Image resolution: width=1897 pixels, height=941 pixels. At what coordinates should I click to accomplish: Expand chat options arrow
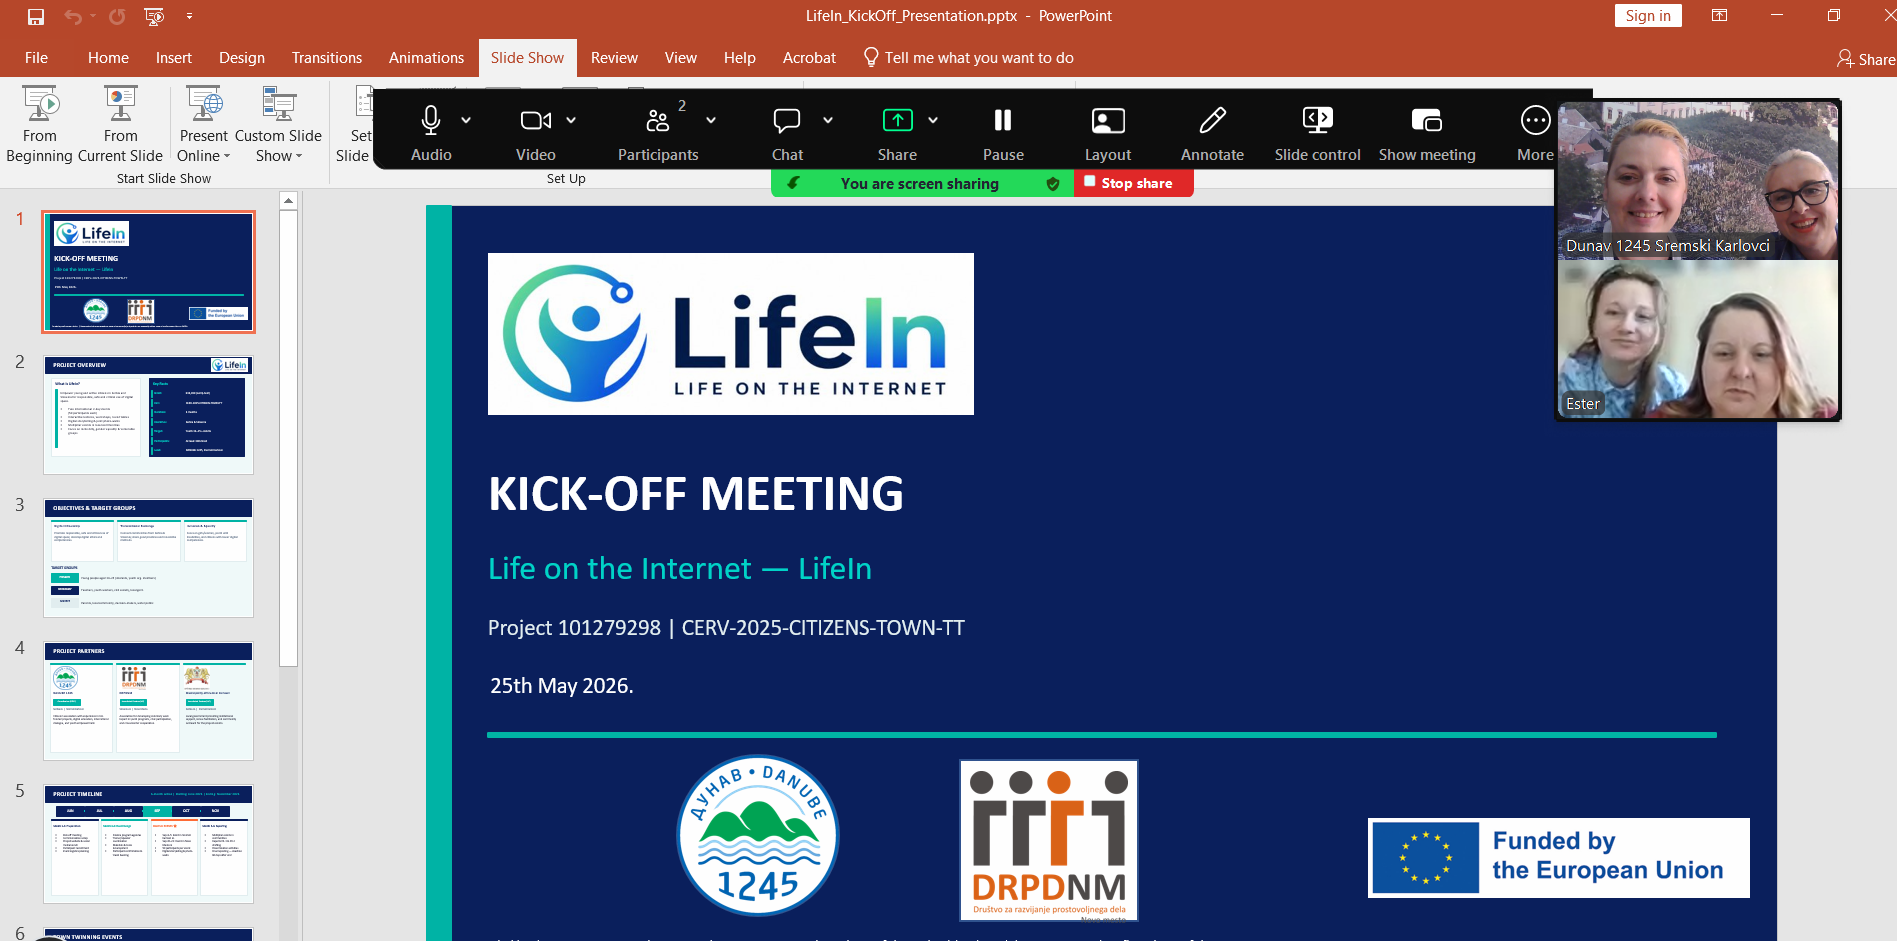(x=828, y=120)
